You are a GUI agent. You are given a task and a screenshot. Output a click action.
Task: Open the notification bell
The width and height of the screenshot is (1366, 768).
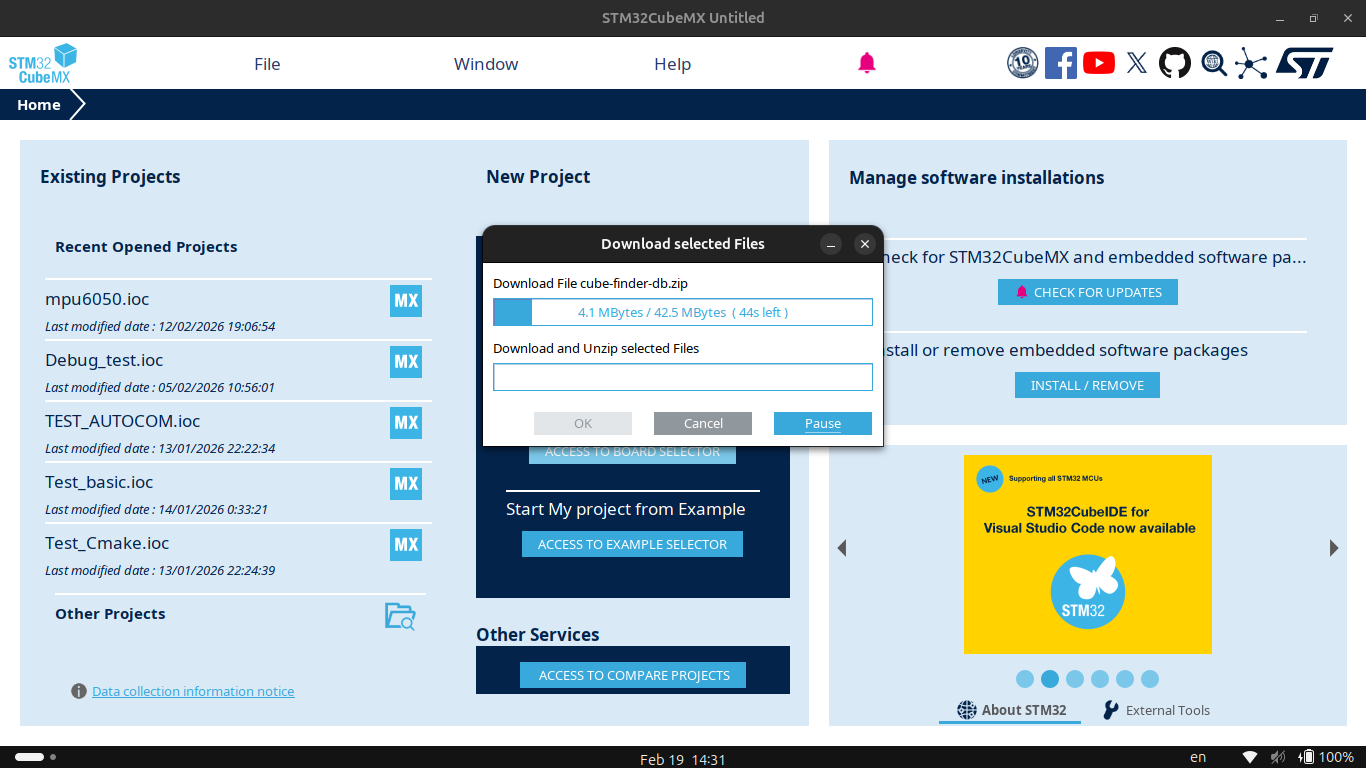click(867, 63)
